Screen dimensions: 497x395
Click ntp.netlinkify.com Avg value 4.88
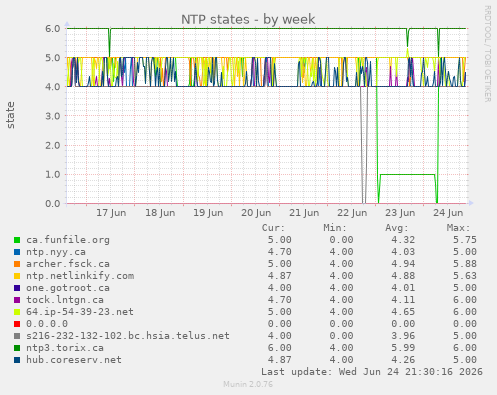point(403,276)
